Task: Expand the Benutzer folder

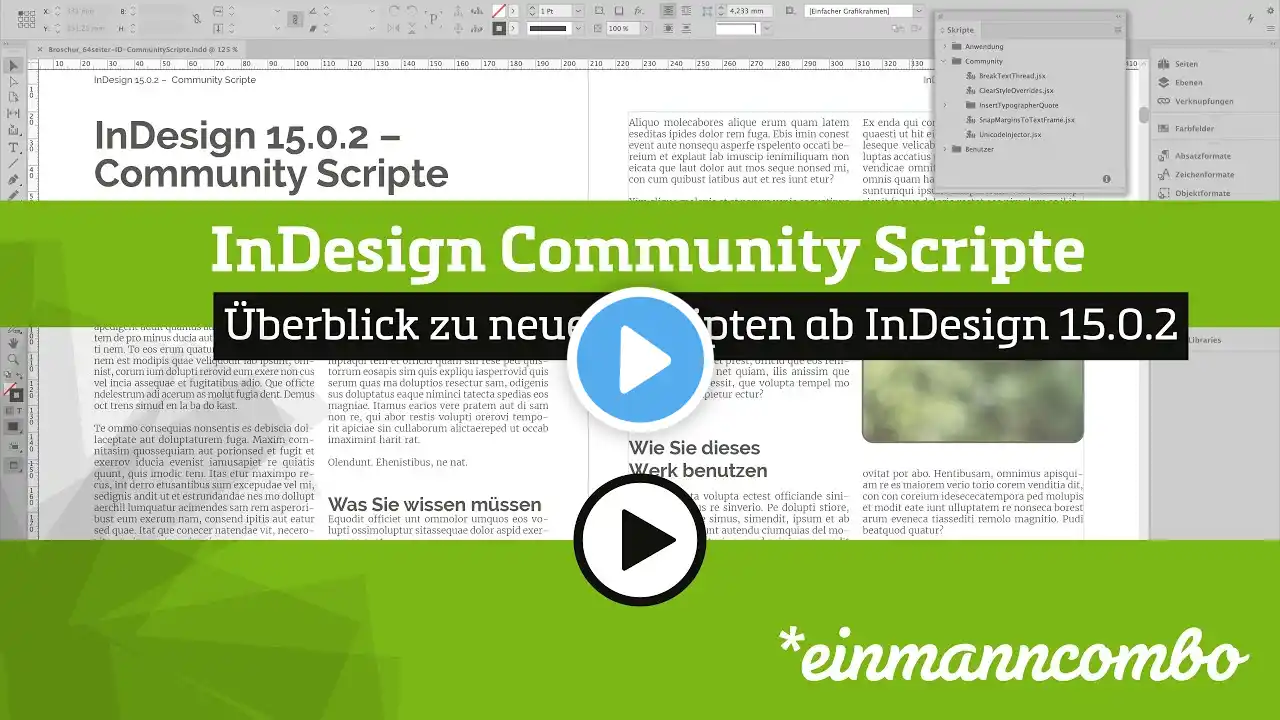Action: coord(945,149)
